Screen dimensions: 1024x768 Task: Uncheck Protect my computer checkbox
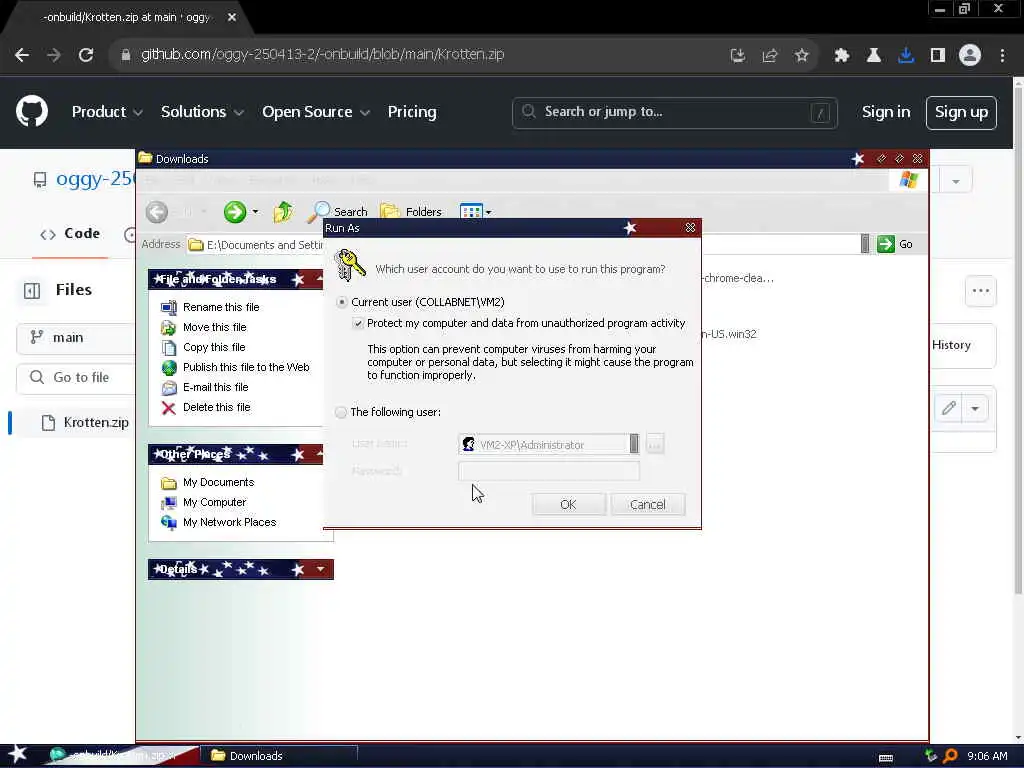click(x=358, y=323)
